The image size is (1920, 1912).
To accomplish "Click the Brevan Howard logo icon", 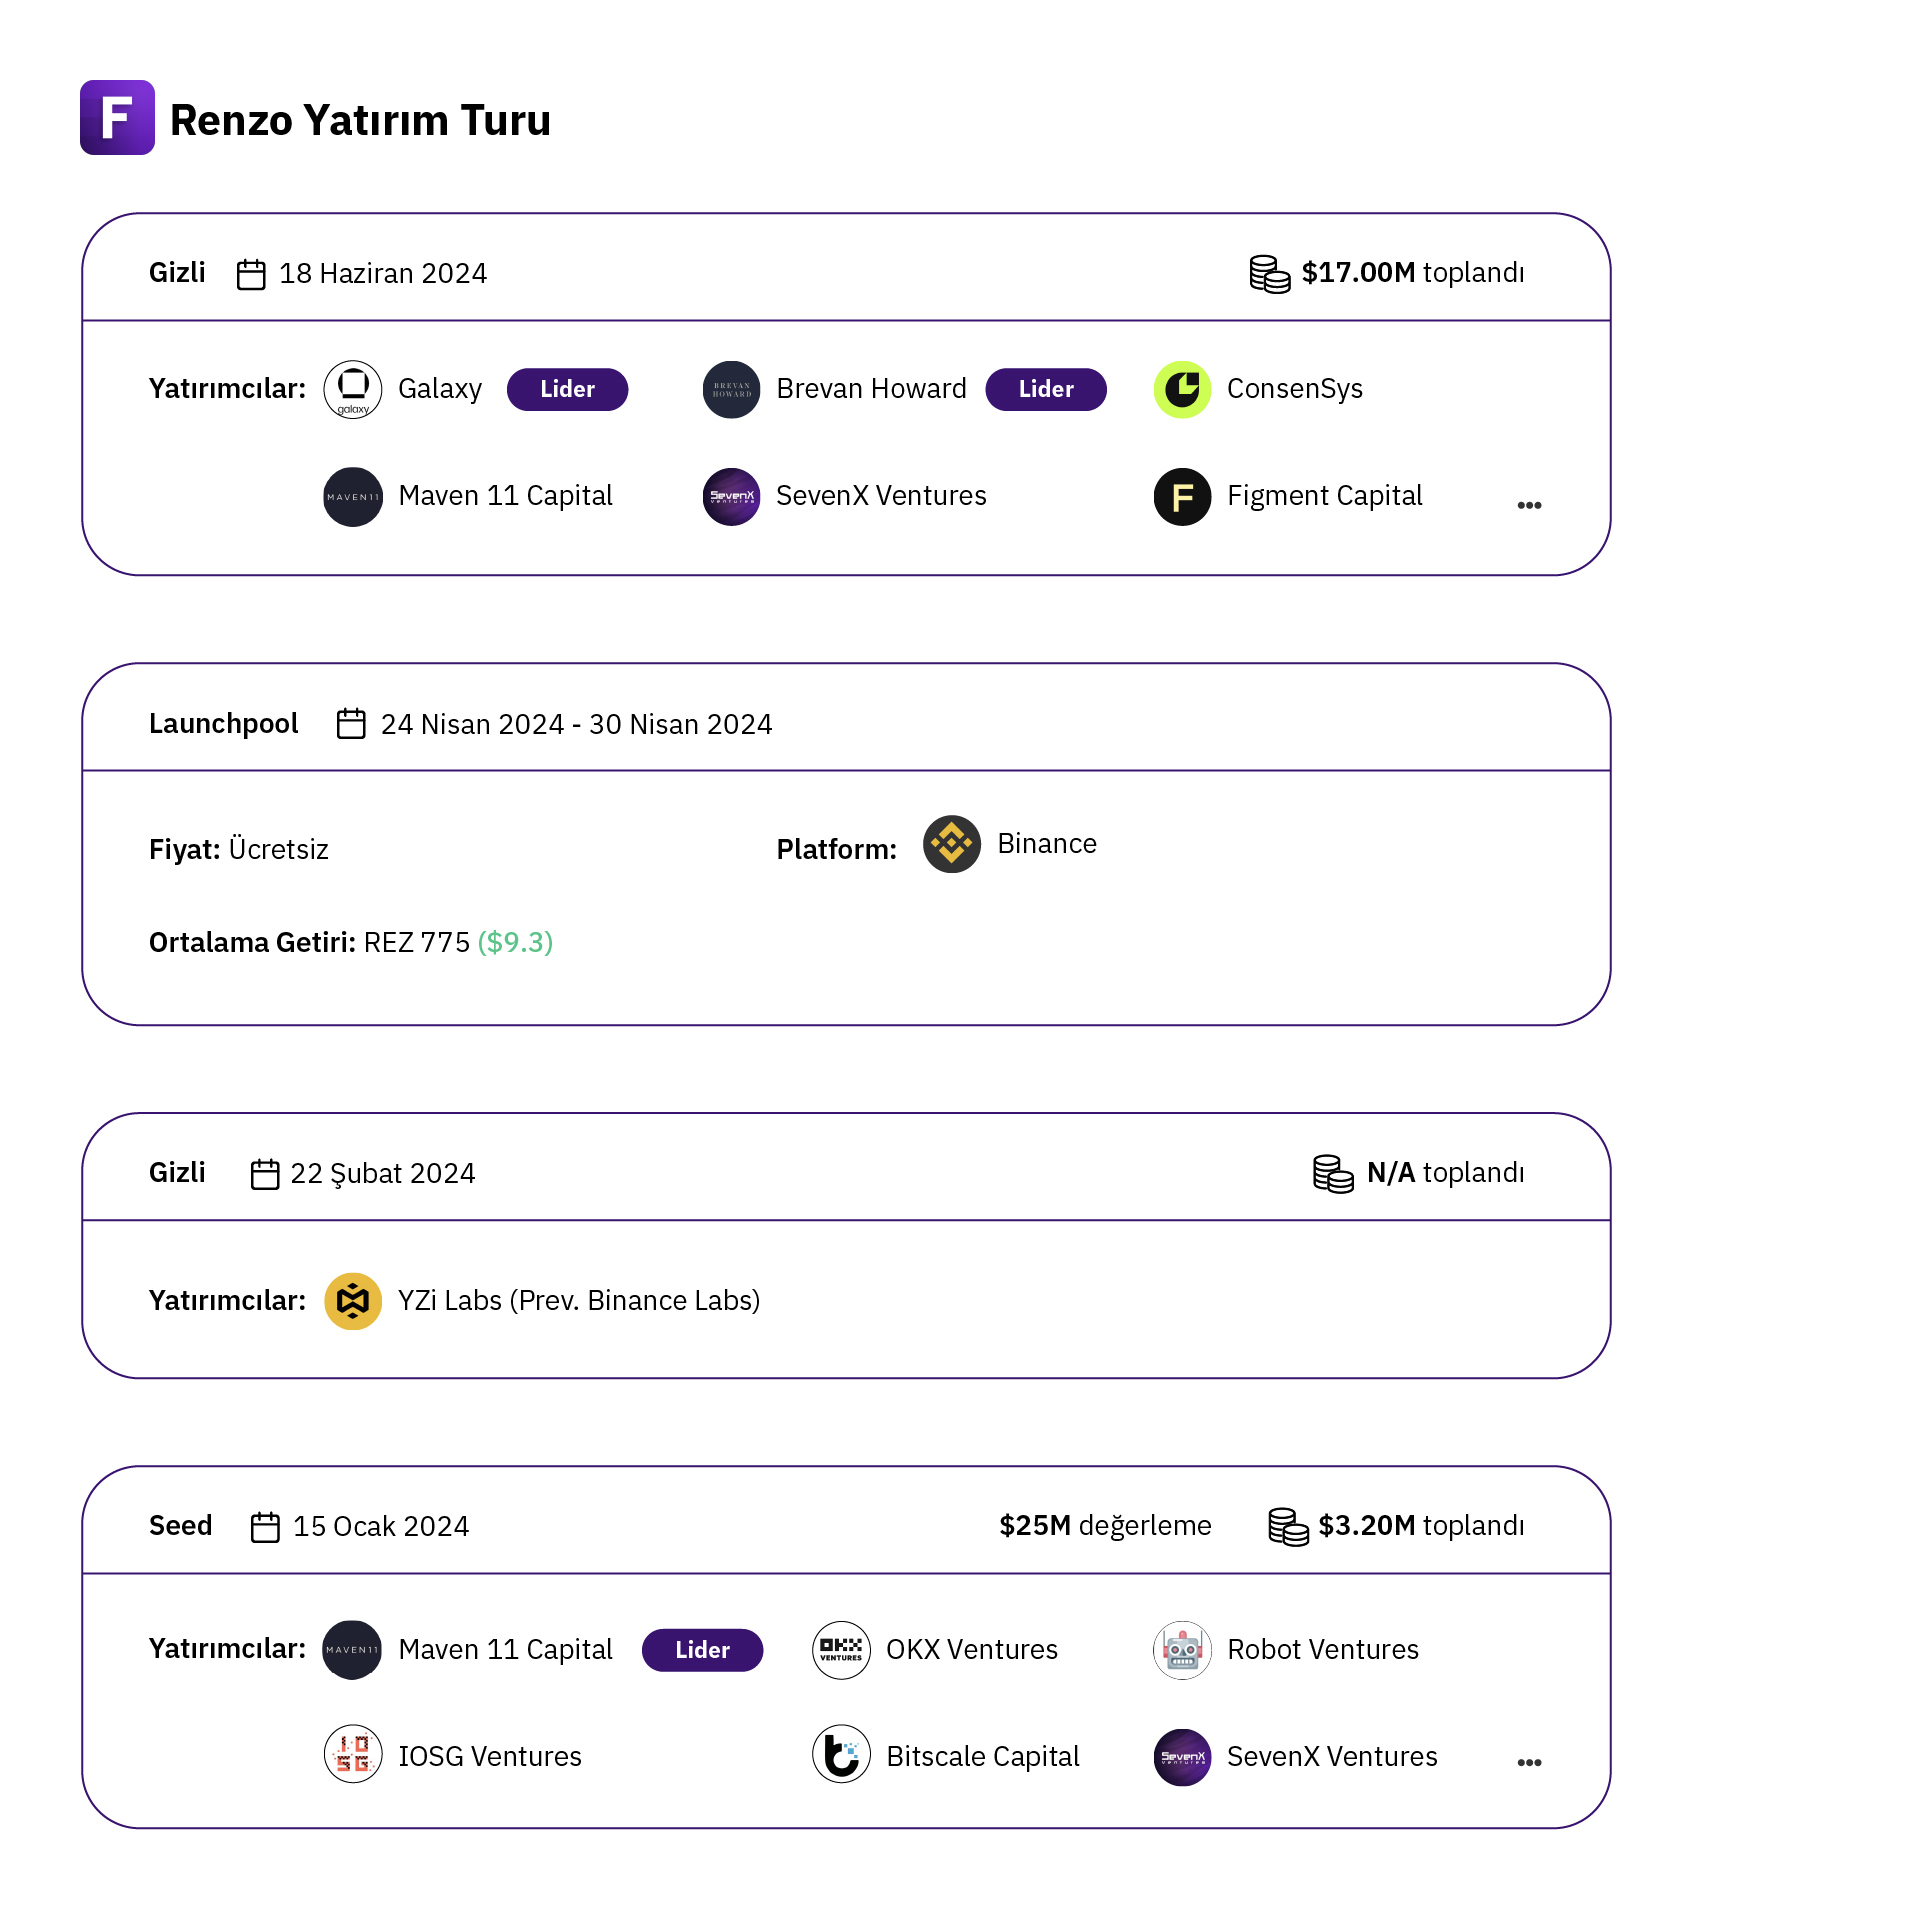I will pyautogui.click(x=731, y=389).
